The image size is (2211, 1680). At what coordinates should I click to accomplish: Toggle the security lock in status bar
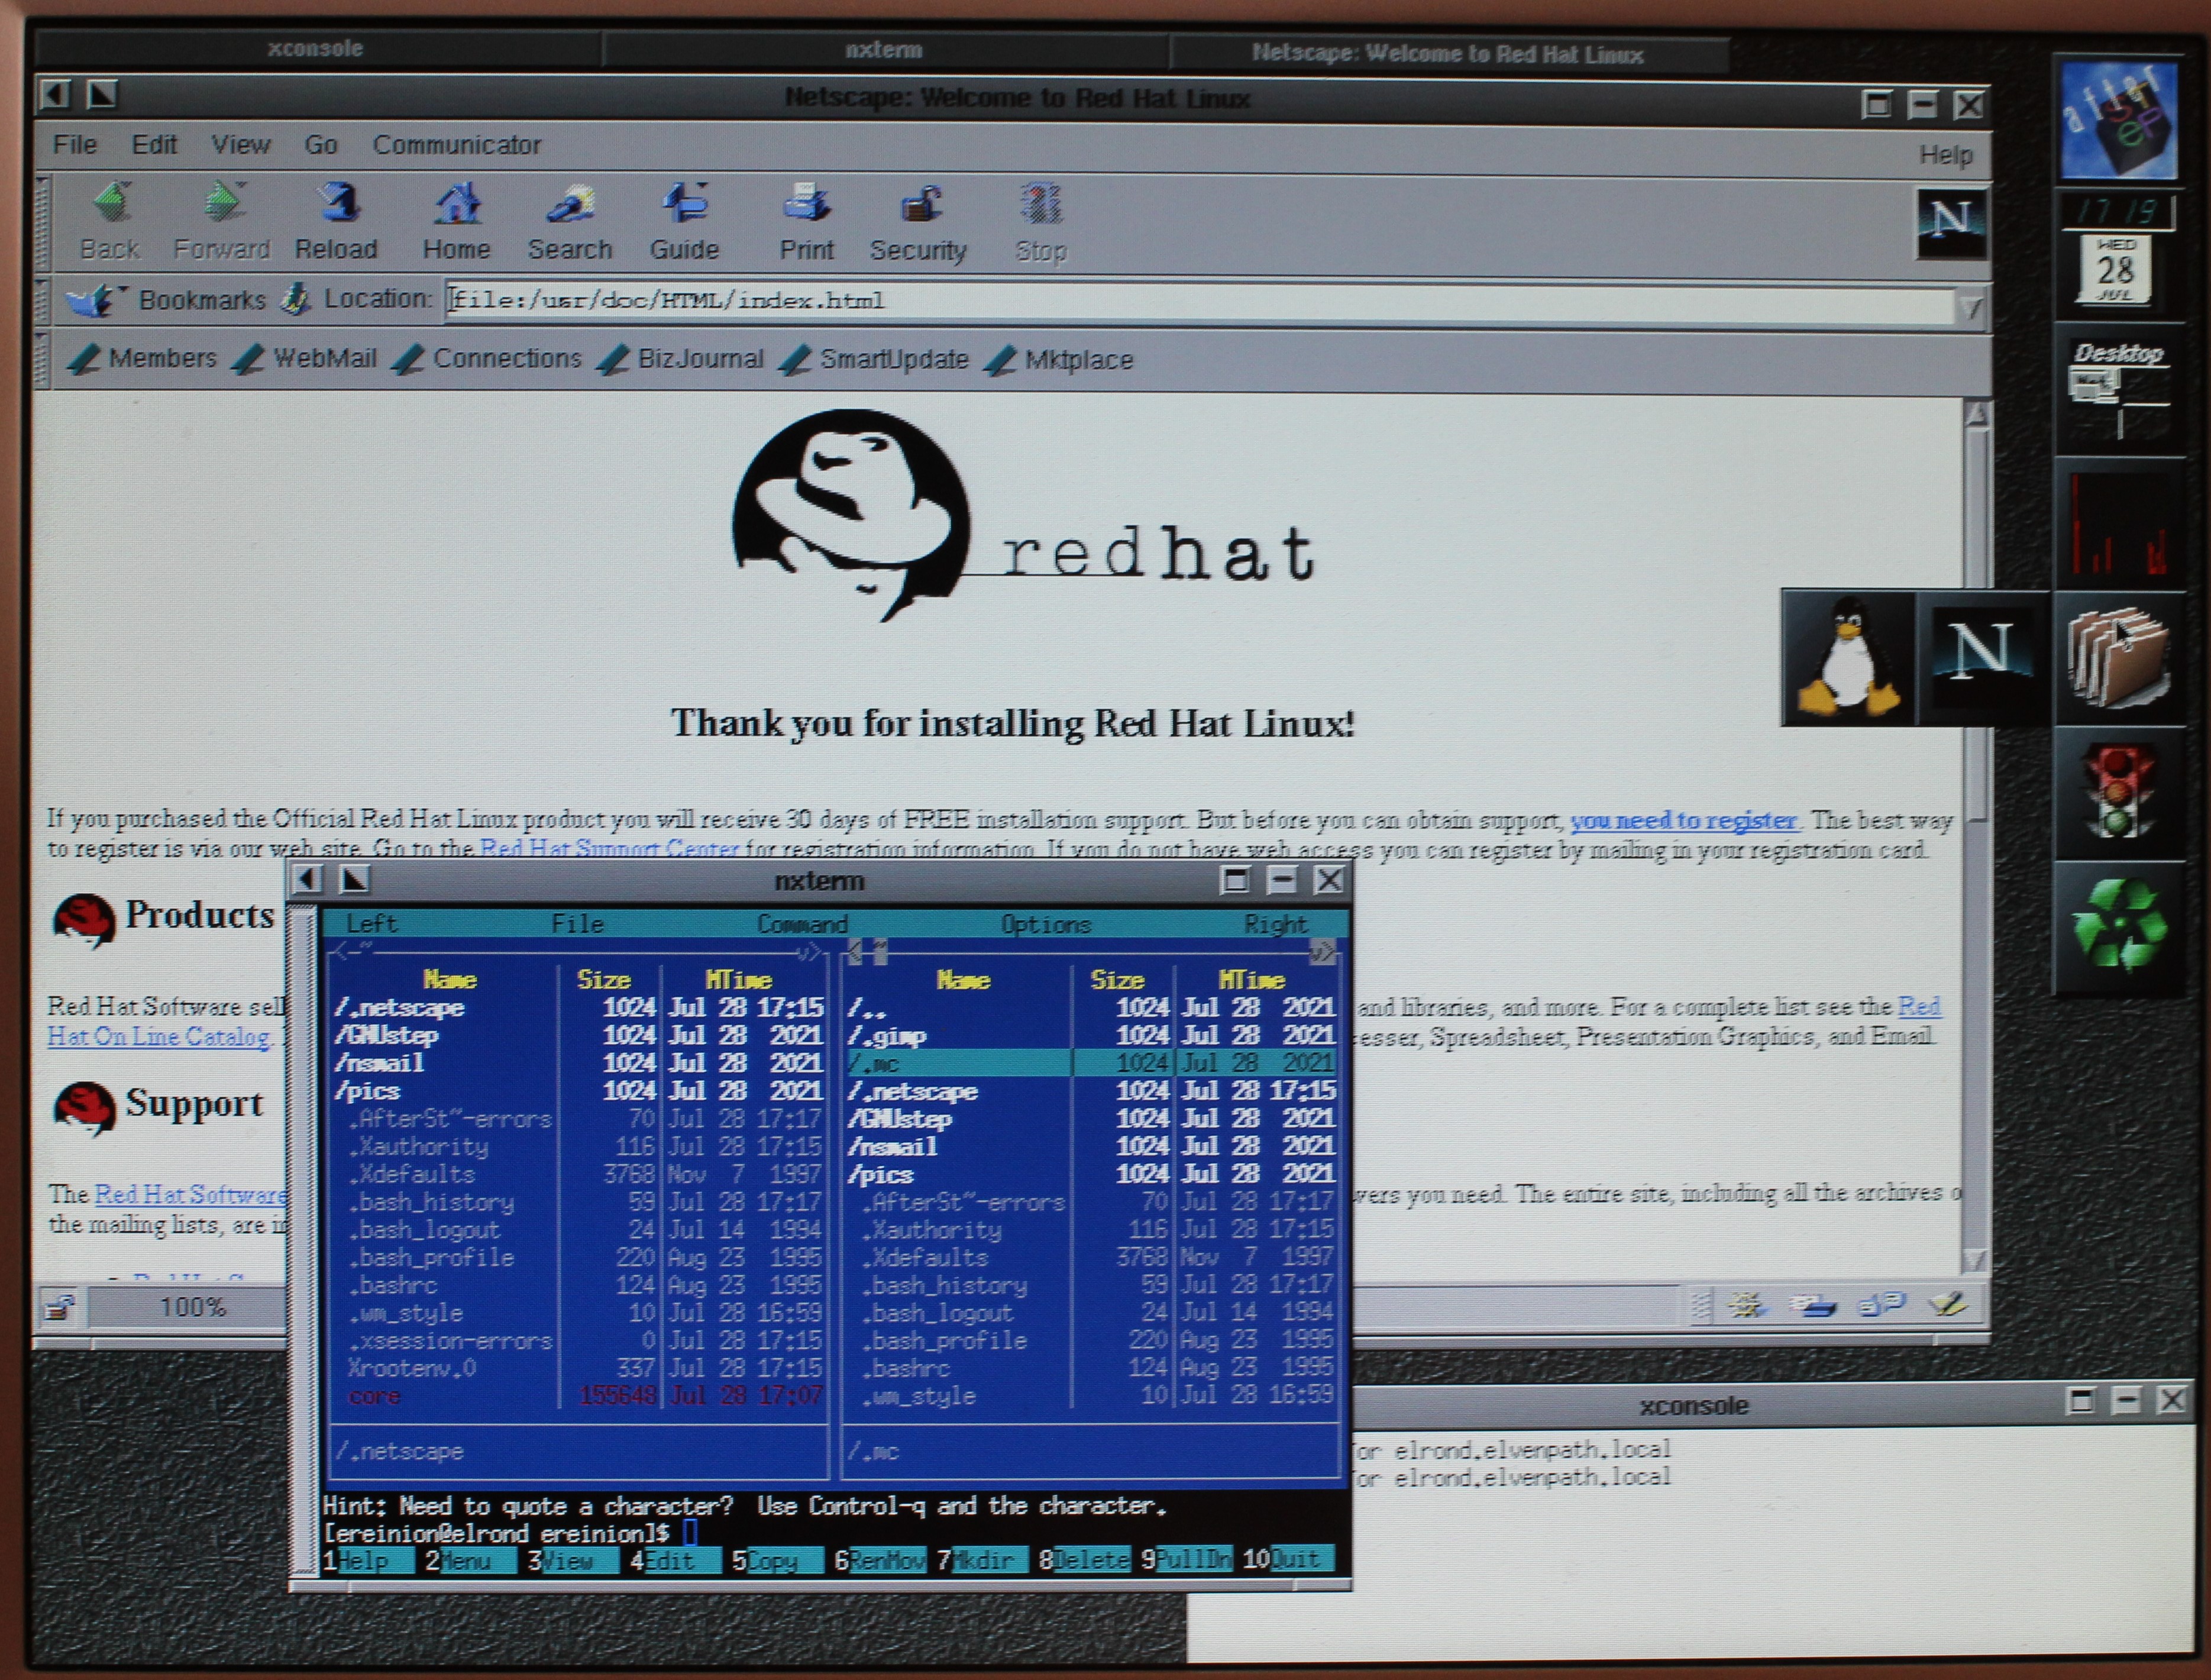click(59, 1307)
